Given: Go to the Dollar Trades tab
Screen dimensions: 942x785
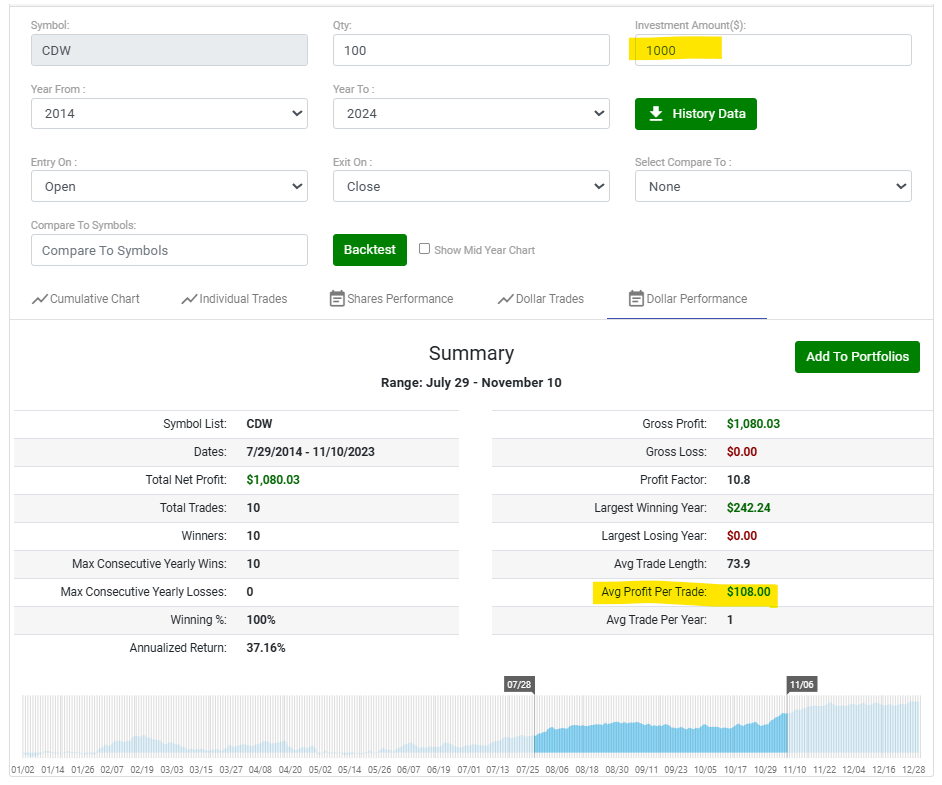Looking at the screenshot, I should (541, 299).
